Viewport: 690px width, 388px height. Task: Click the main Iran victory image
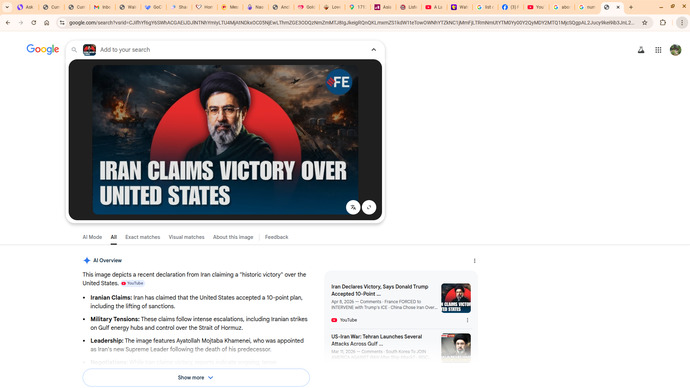[x=225, y=139]
